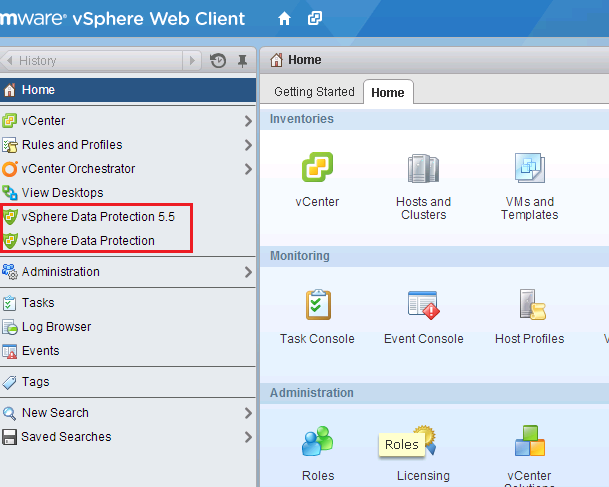
Task: Expand the vCenter navigator chevron
Action: [x=248, y=121]
